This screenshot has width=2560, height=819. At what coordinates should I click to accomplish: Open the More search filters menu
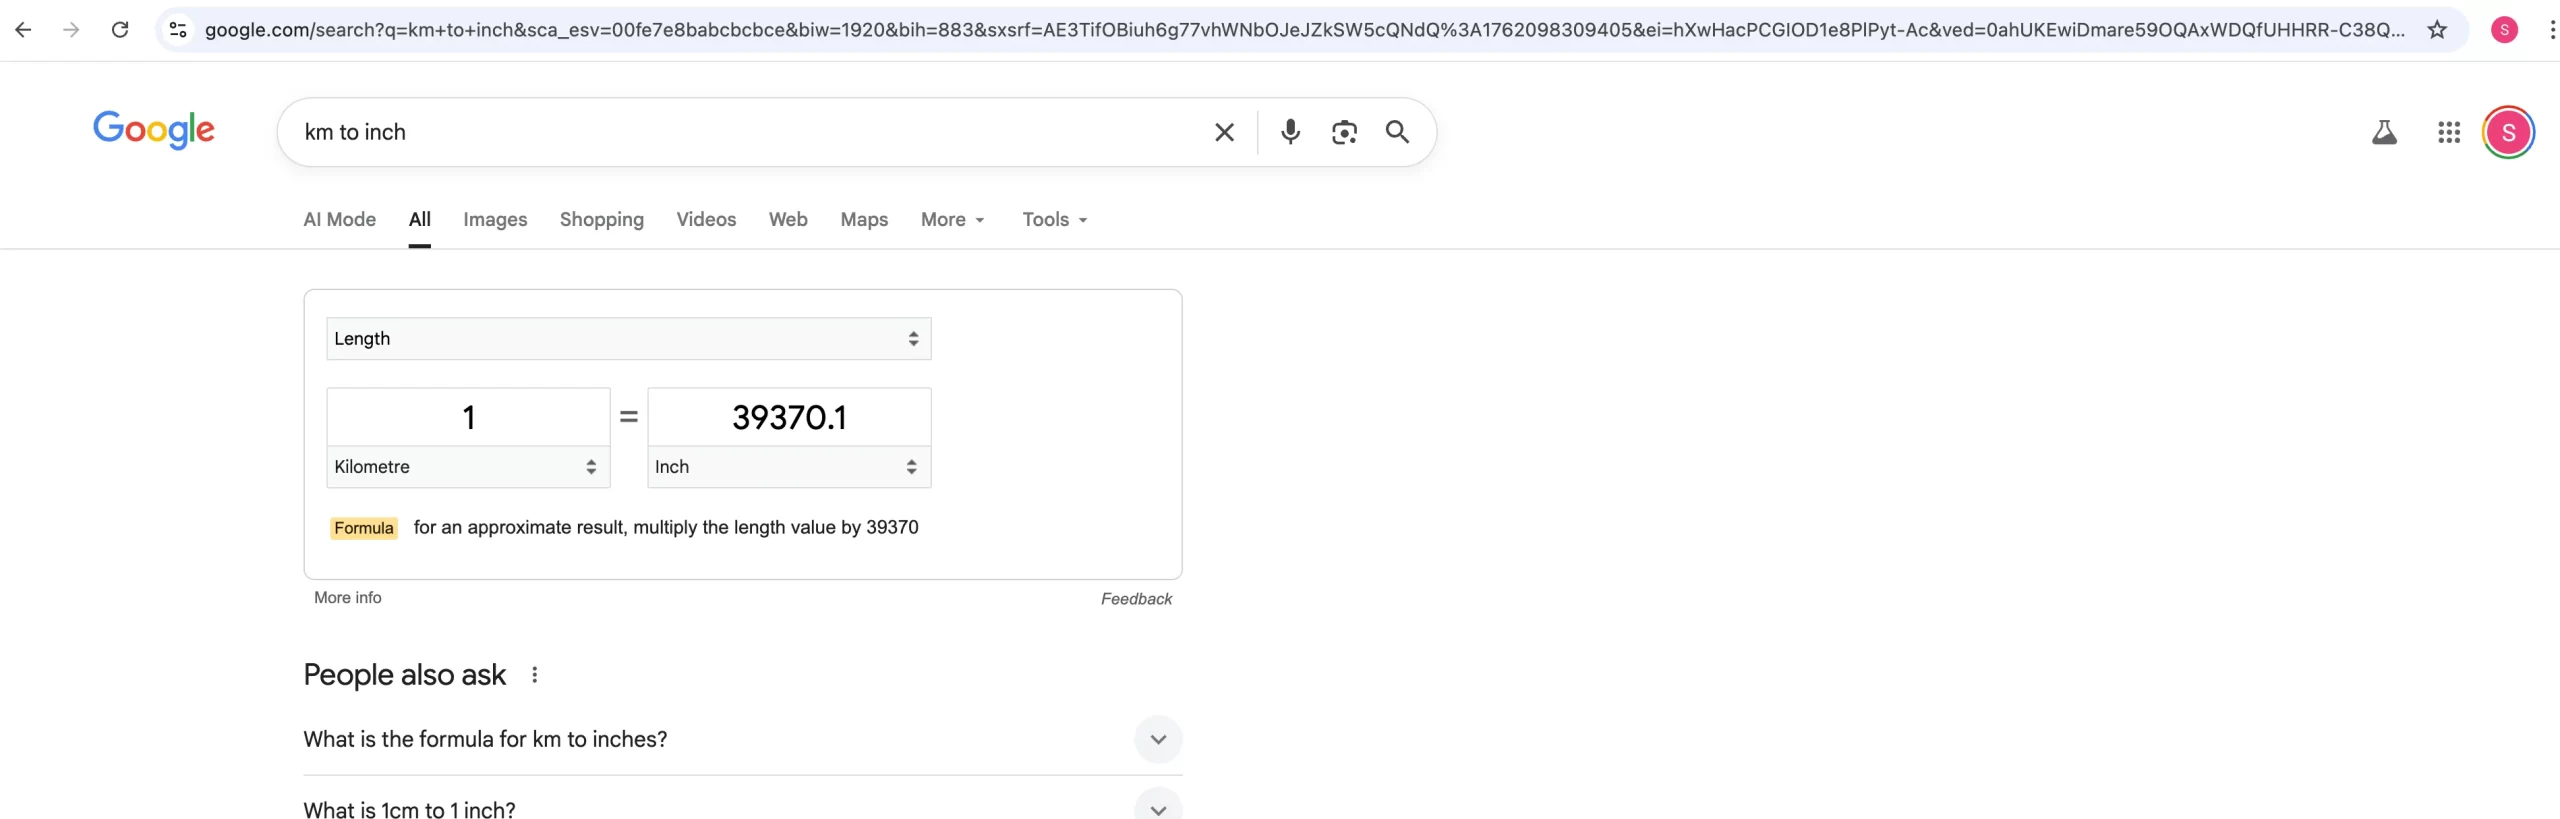pyautogui.click(x=952, y=220)
